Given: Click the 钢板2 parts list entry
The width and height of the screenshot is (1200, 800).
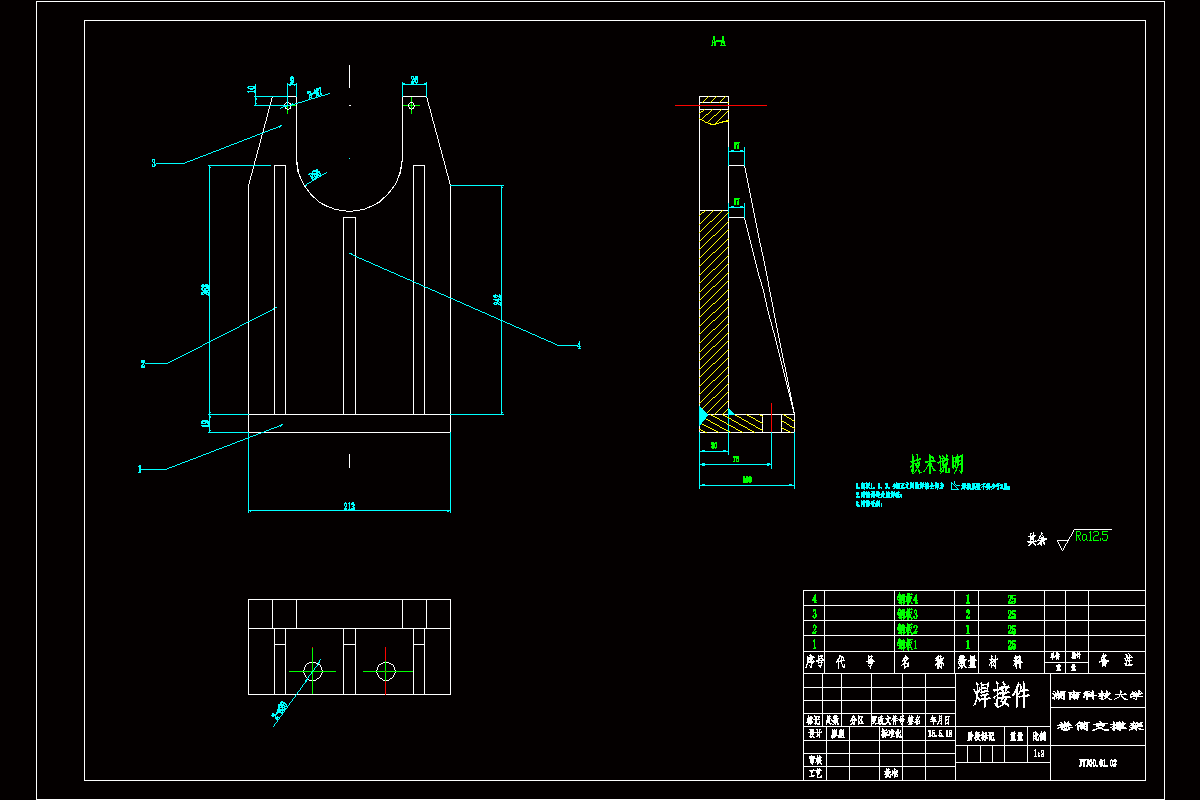Looking at the screenshot, I should [908, 630].
